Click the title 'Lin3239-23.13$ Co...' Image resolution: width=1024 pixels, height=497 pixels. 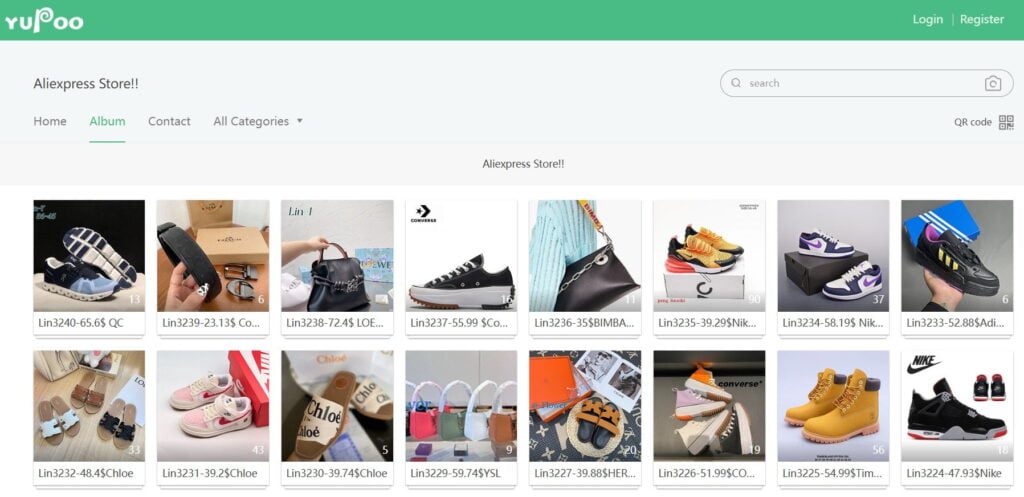pyautogui.click(x=212, y=323)
